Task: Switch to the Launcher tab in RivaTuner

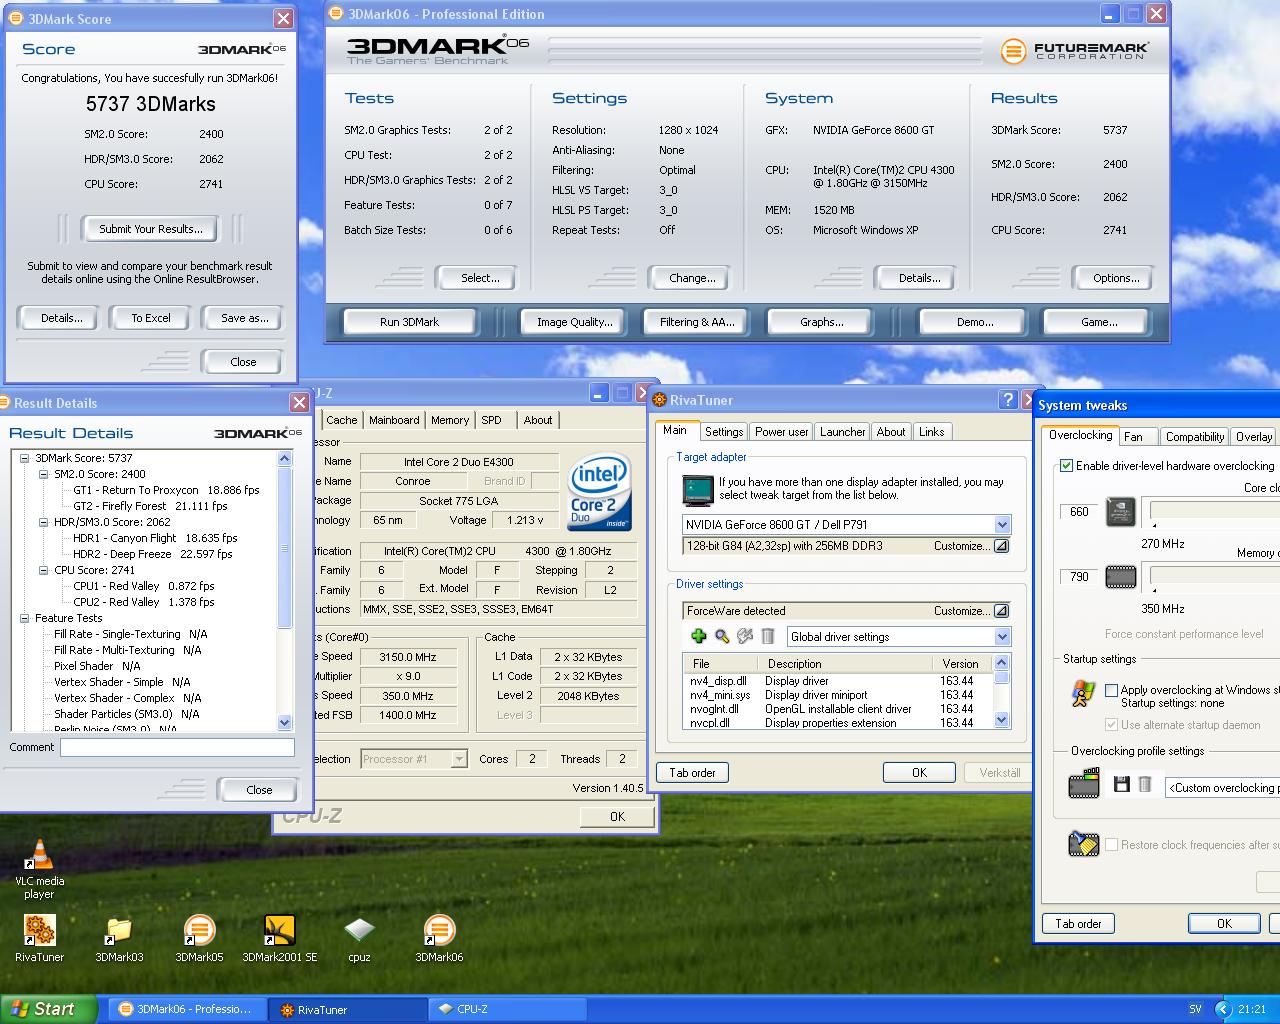Action: click(842, 432)
